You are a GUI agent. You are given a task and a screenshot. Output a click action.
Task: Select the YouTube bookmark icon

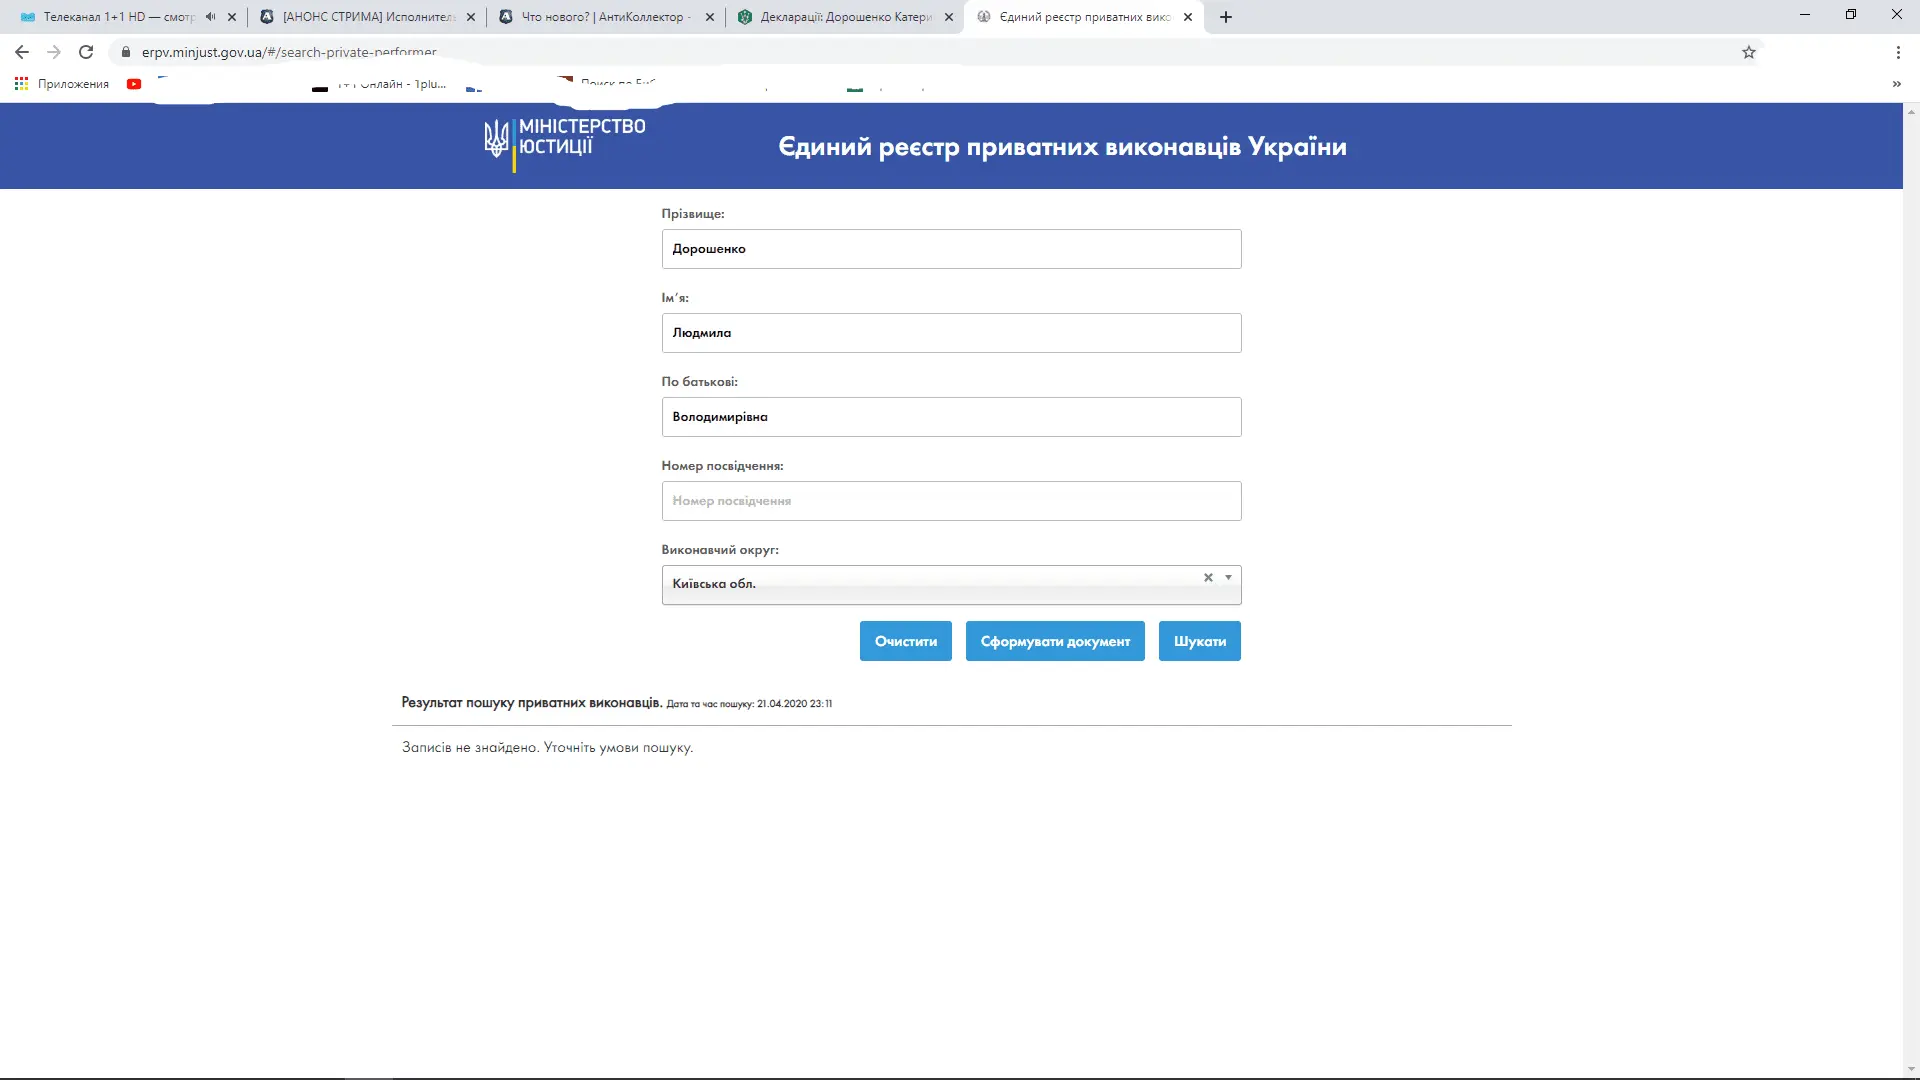[x=135, y=84]
